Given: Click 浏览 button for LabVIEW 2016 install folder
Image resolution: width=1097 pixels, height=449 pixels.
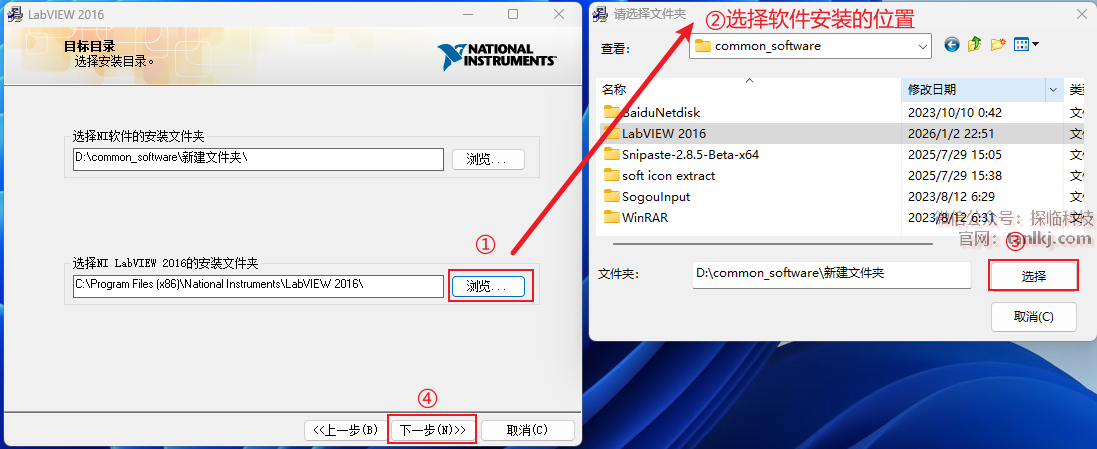Looking at the screenshot, I should 488,286.
